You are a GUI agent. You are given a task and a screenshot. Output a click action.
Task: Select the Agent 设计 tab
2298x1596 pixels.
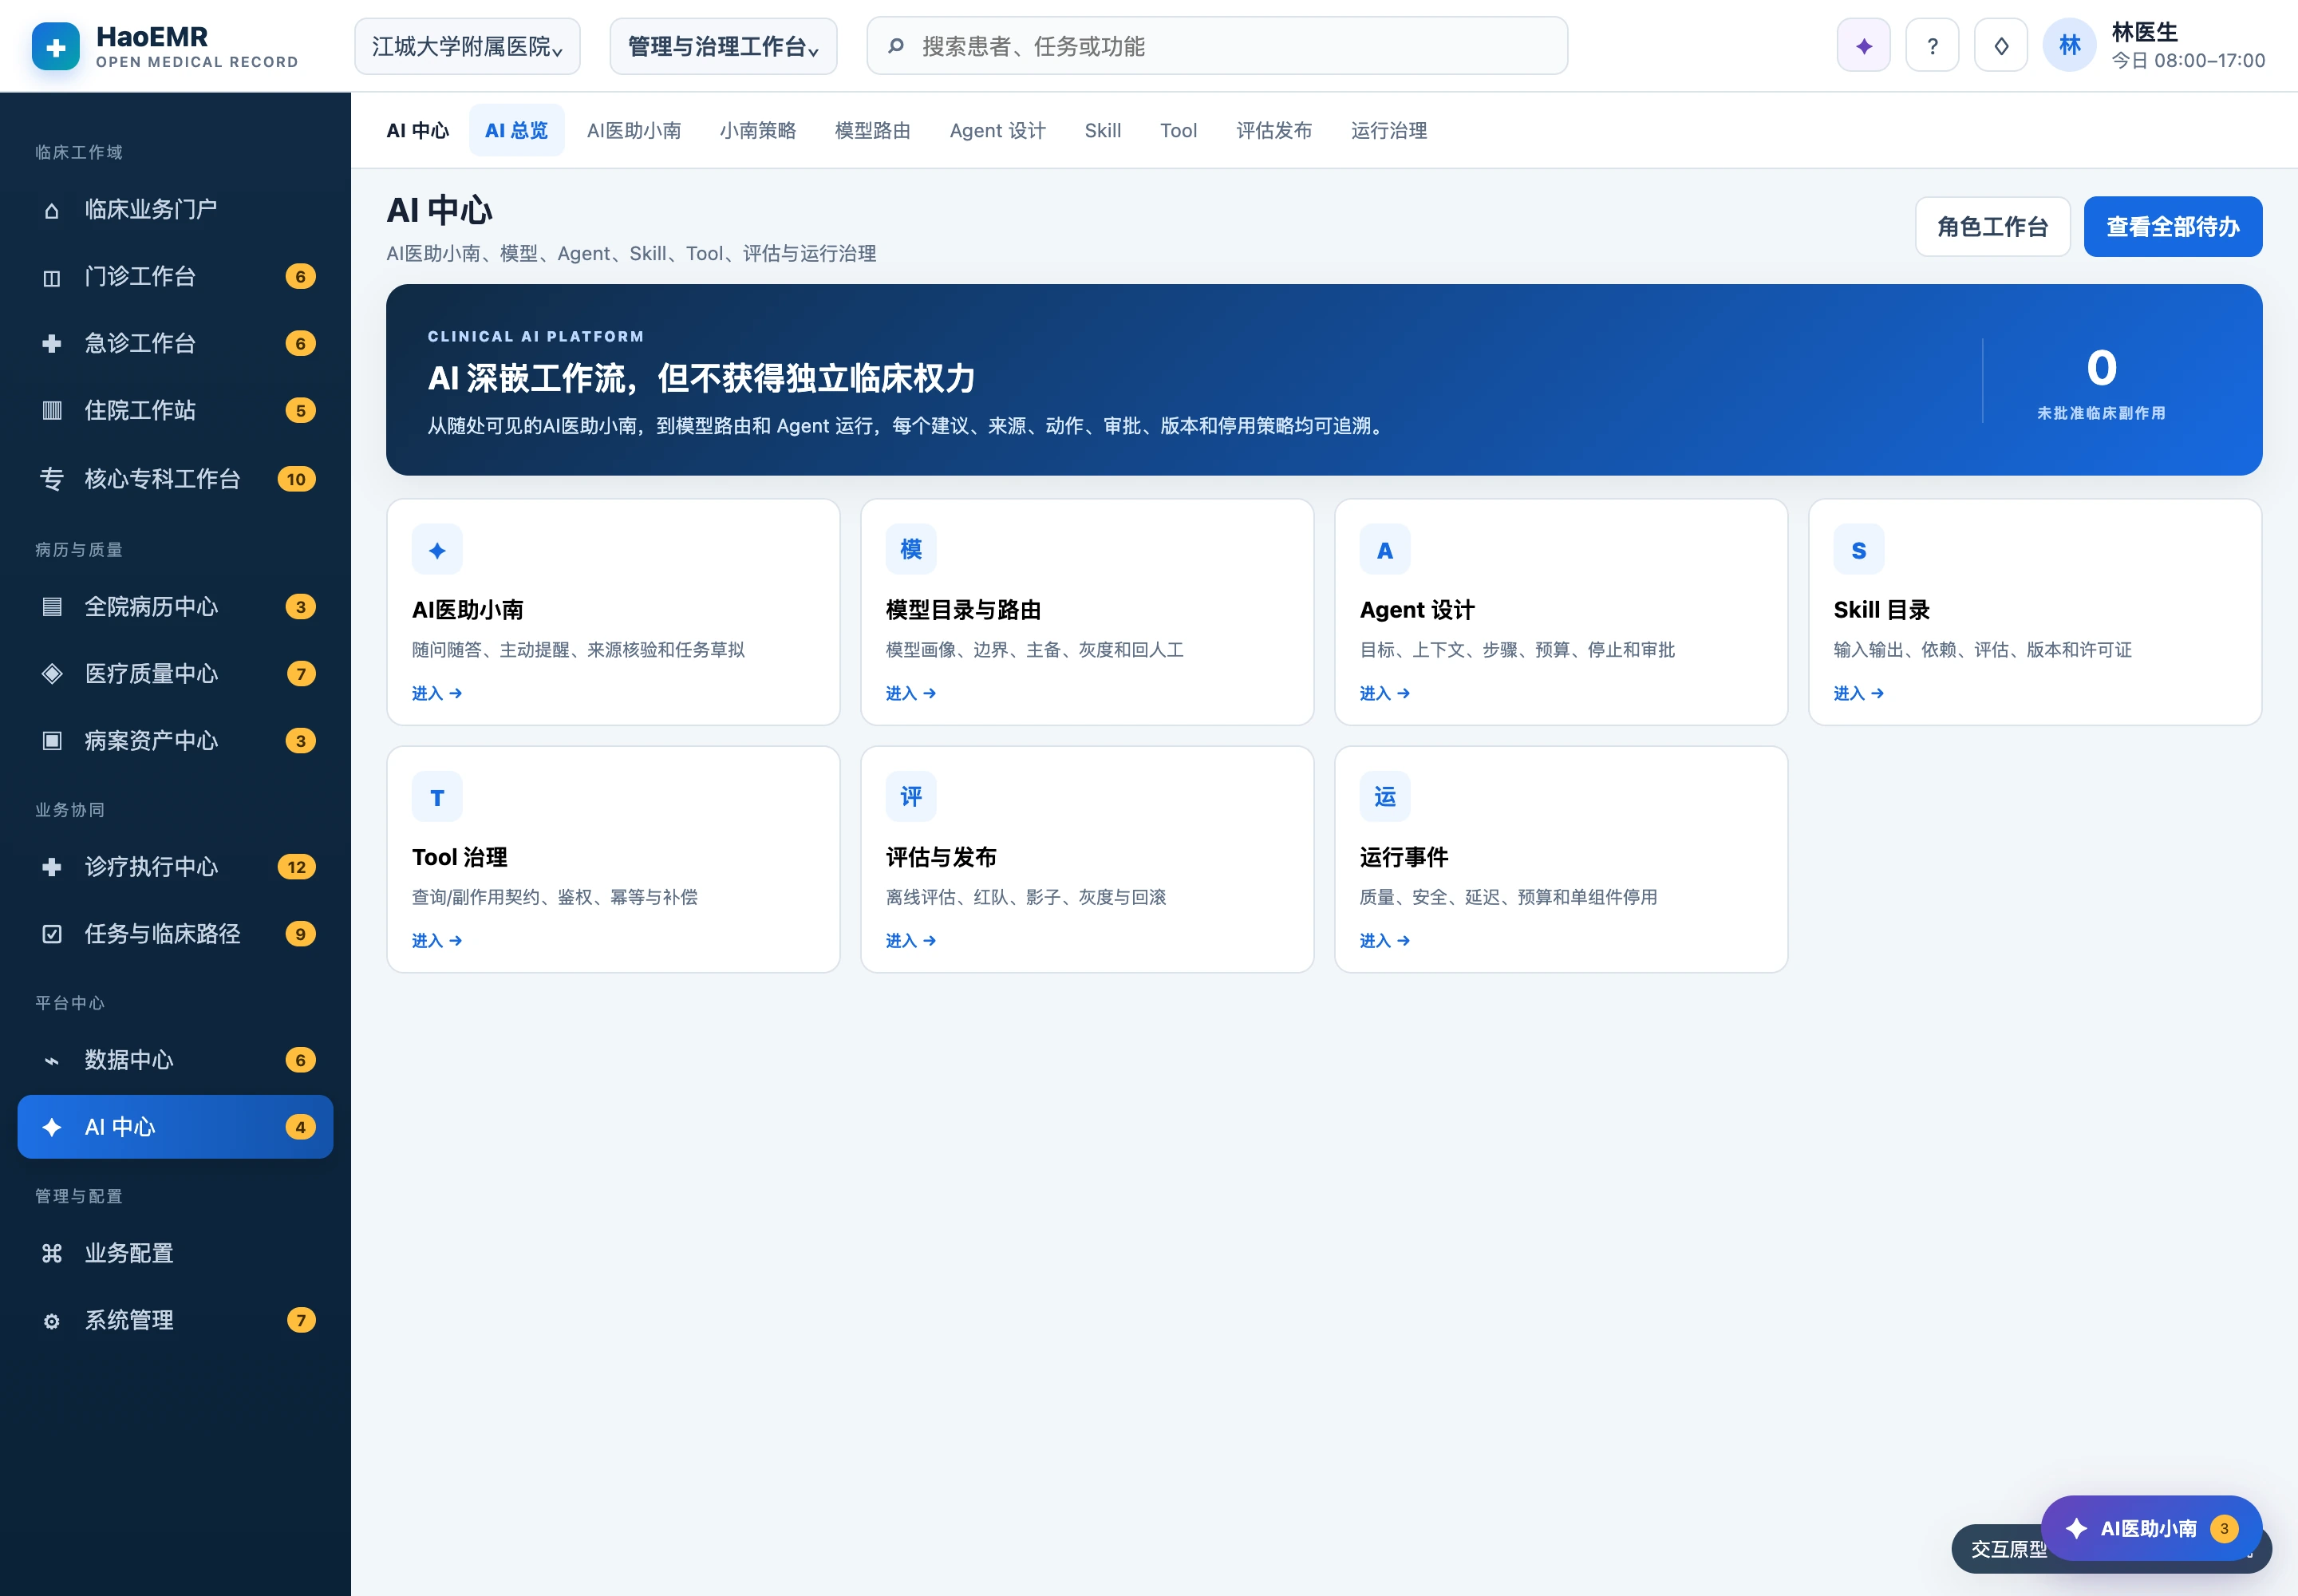click(x=998, y=130)
